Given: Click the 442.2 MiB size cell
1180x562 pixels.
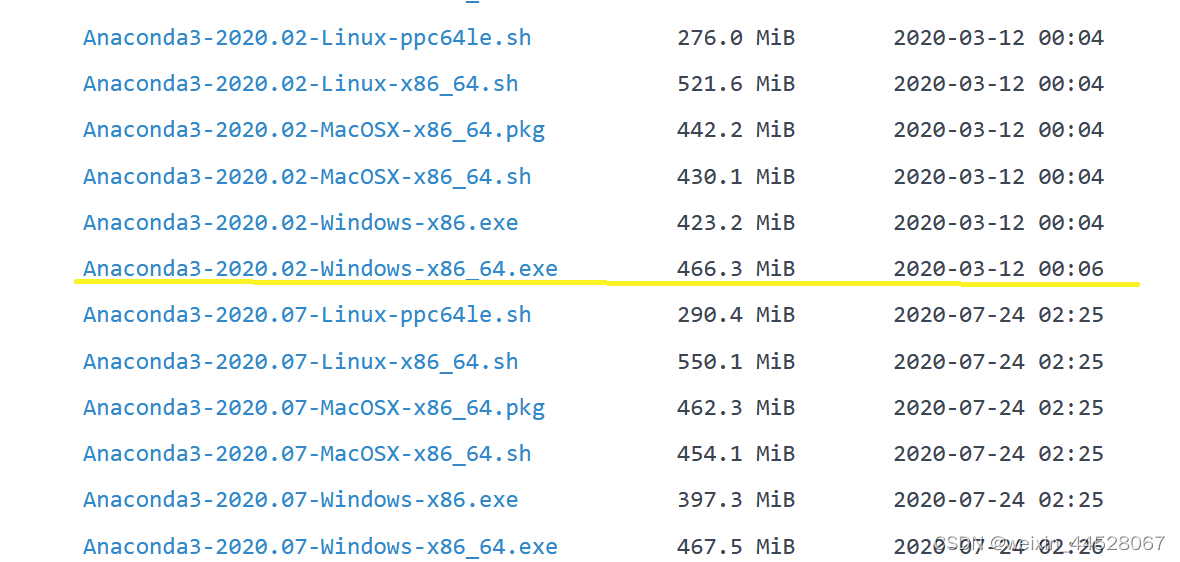Looking at the screenshot, I should [736, 130].
